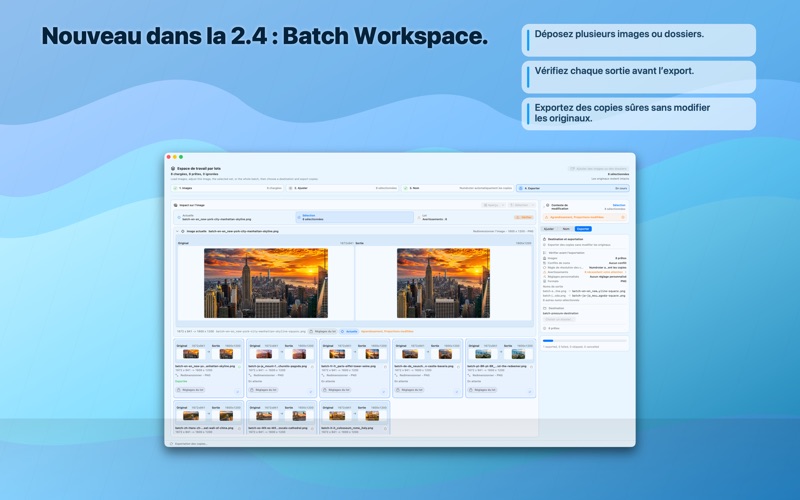The width and height of the screenshot is (800, 500).
Task: Click resize icon on manhattan-skyline card
Action: 178,376
